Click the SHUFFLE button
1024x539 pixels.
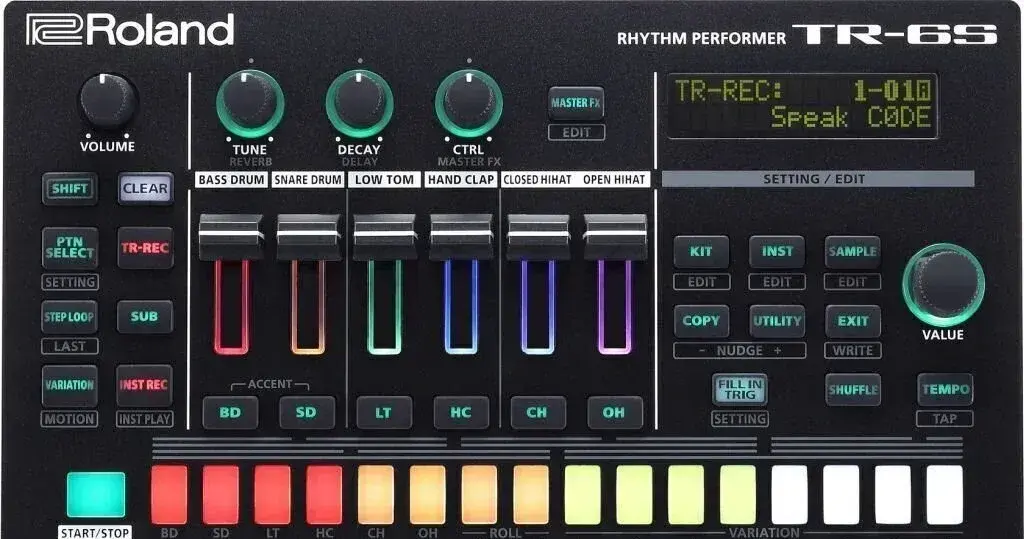pyautogui.click(x=853, y=390)
